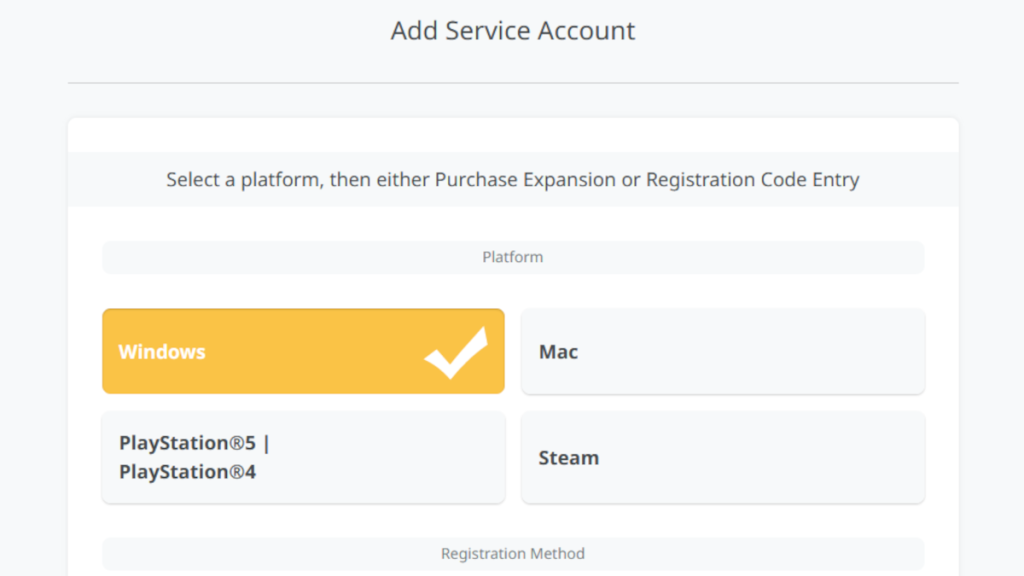This screenshot has height=576, width=1024.
Task: Click the empty right side of the Steam tile
Action: pos(800,457)
